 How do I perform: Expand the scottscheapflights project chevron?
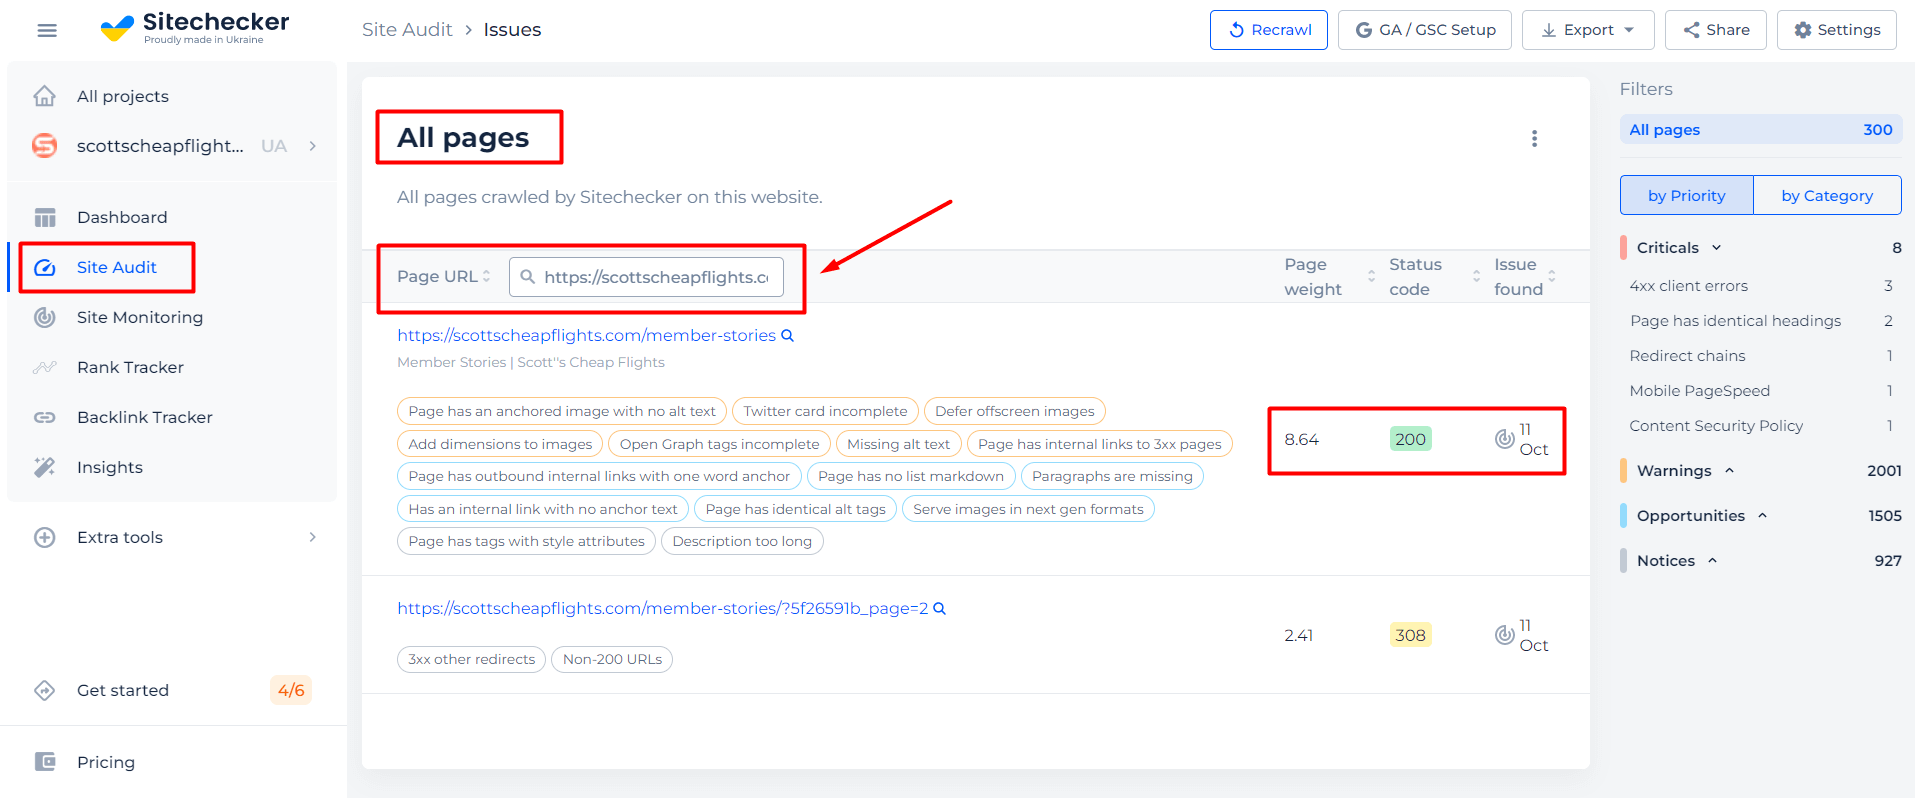[313, 146]
